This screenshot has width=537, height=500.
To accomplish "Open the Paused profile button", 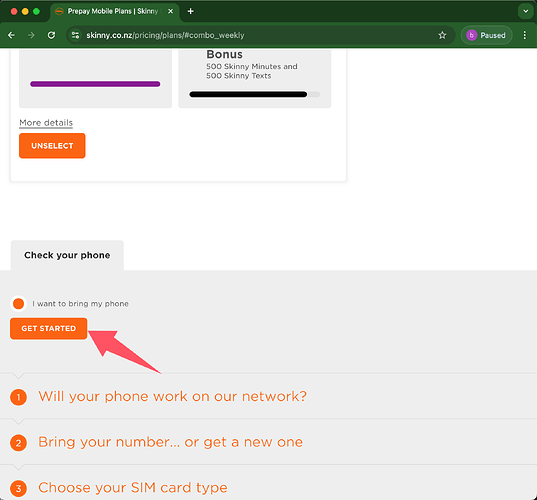I will point(486,35).
